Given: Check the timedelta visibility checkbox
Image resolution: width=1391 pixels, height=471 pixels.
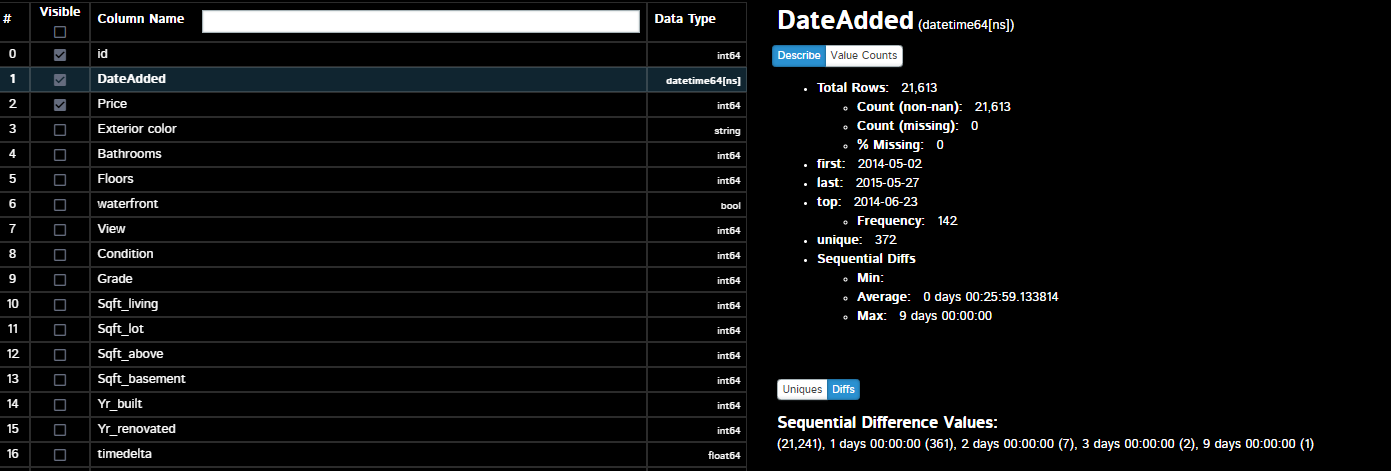Looking at the screenshot, I should 60,455.
